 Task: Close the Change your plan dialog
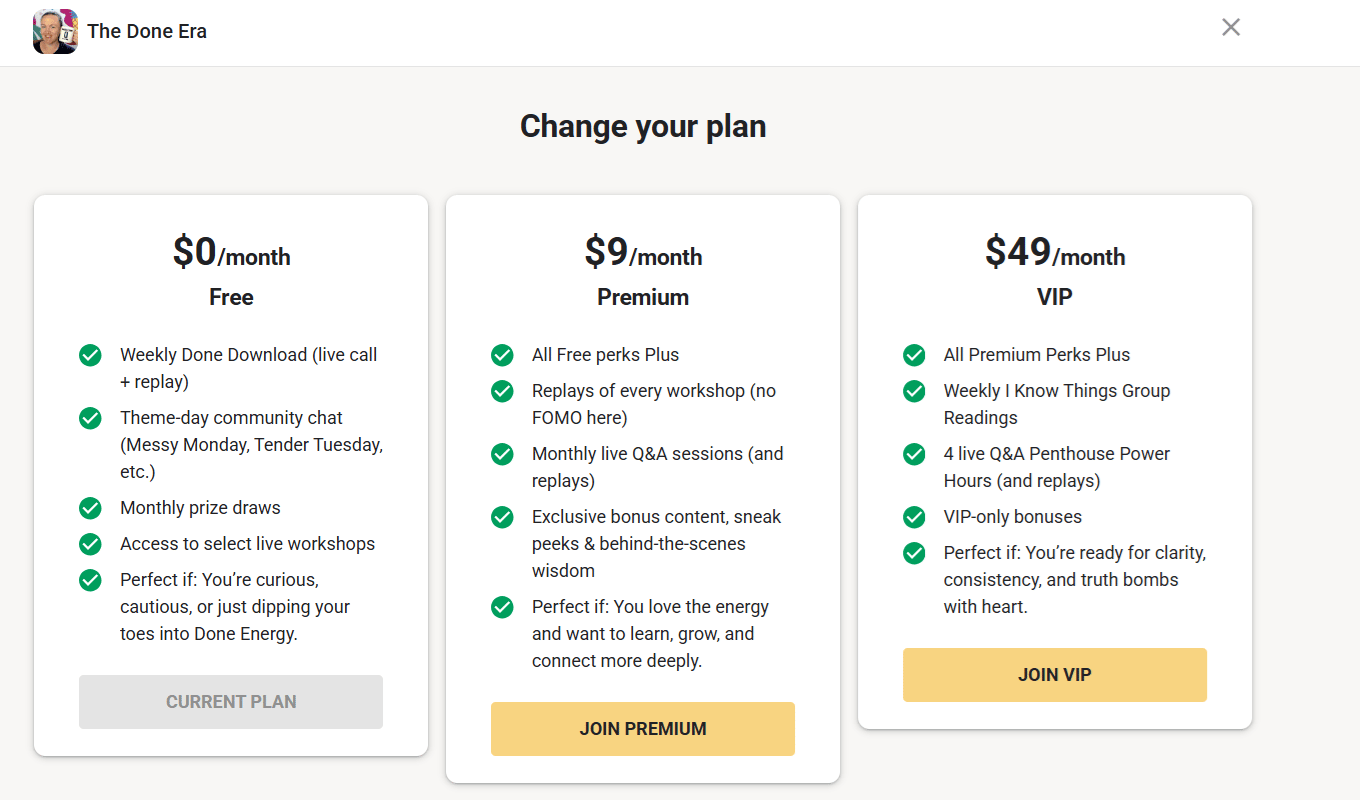coord(1231,28)
